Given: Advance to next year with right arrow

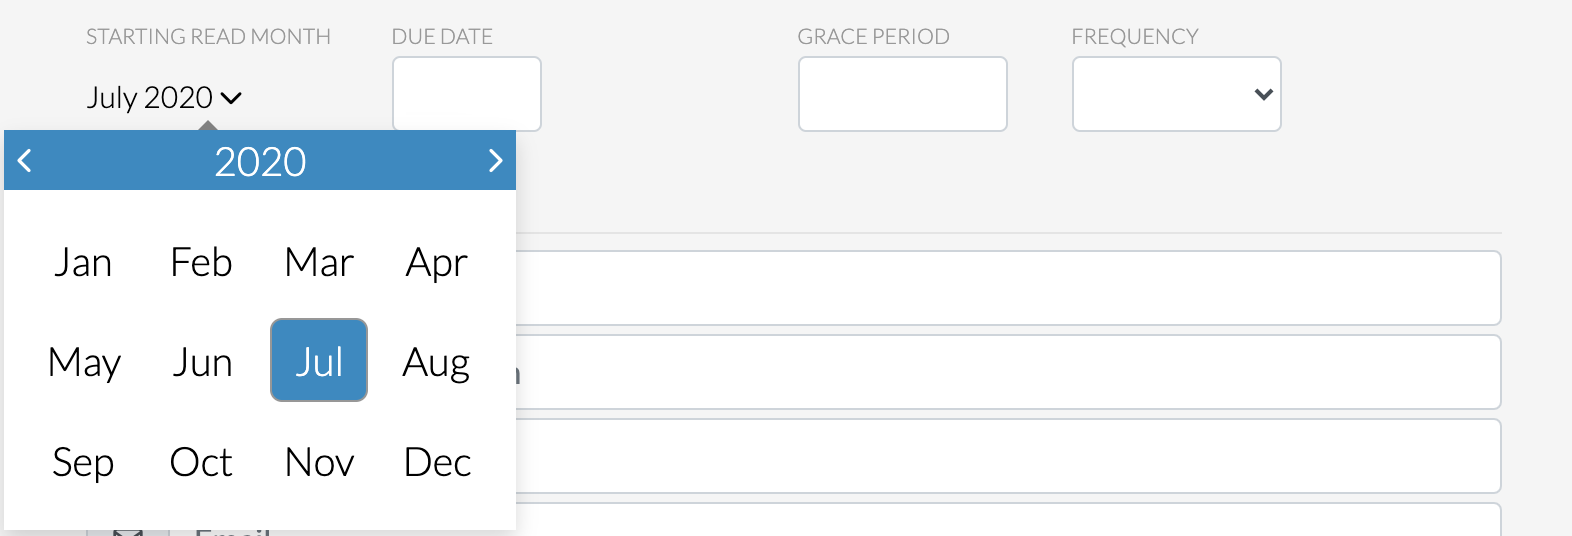Looking at the screenshot, I should point(495,161).
